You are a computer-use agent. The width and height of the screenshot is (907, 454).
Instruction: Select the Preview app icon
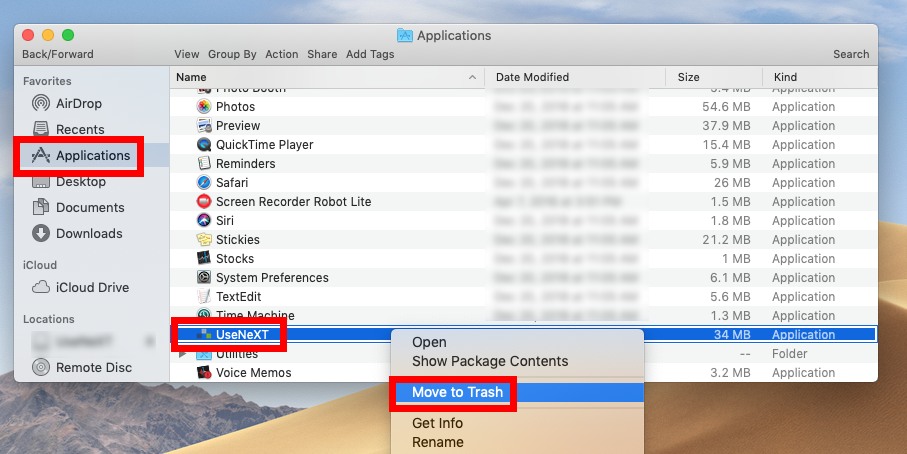point(204,126)
